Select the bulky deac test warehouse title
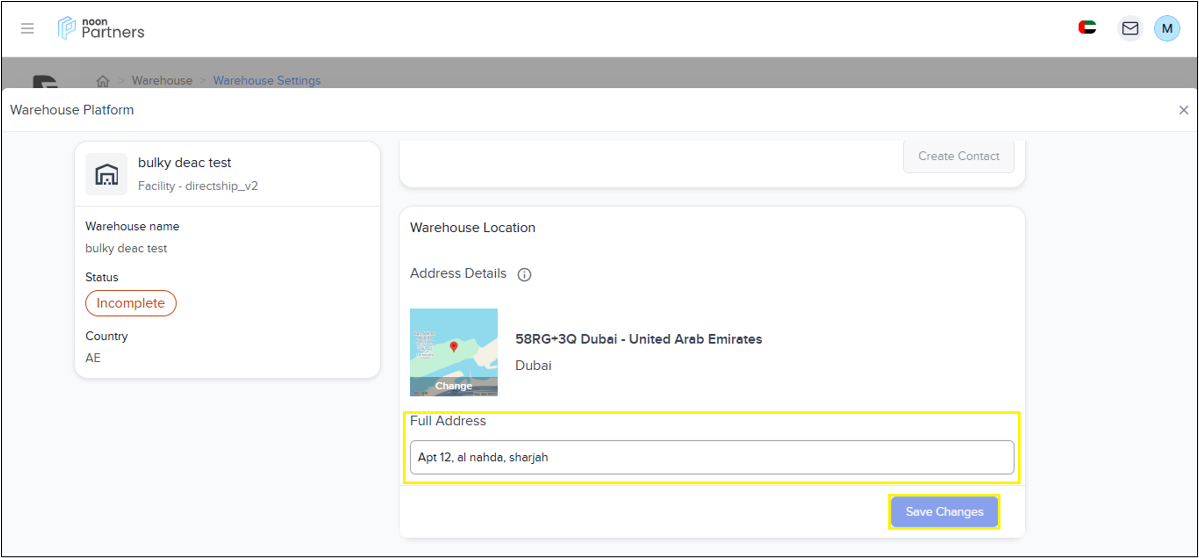Screen dimensions: 1199x558 click(x=185, y=162)
